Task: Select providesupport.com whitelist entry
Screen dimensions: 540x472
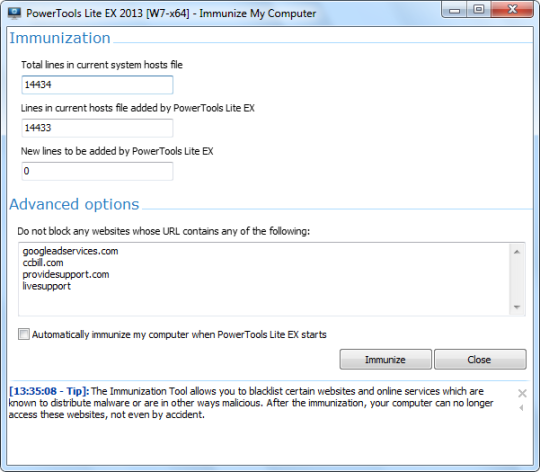Action: tap(66, 274)
